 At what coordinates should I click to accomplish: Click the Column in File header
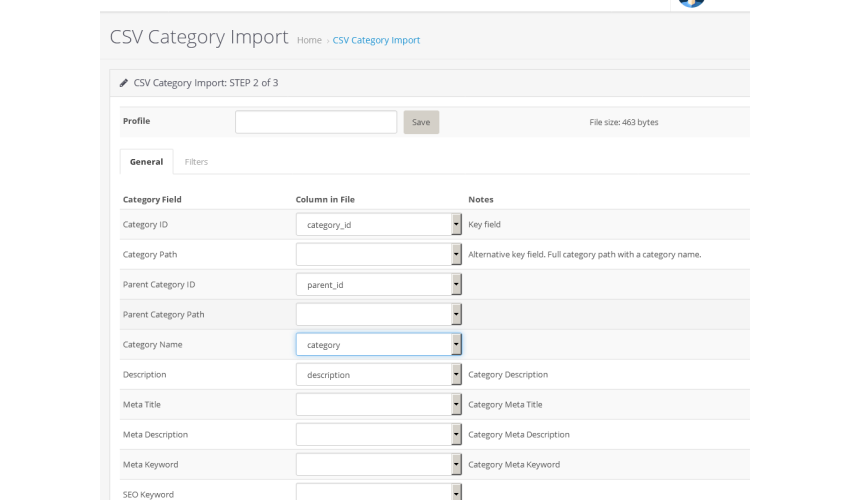pos(325,200)
